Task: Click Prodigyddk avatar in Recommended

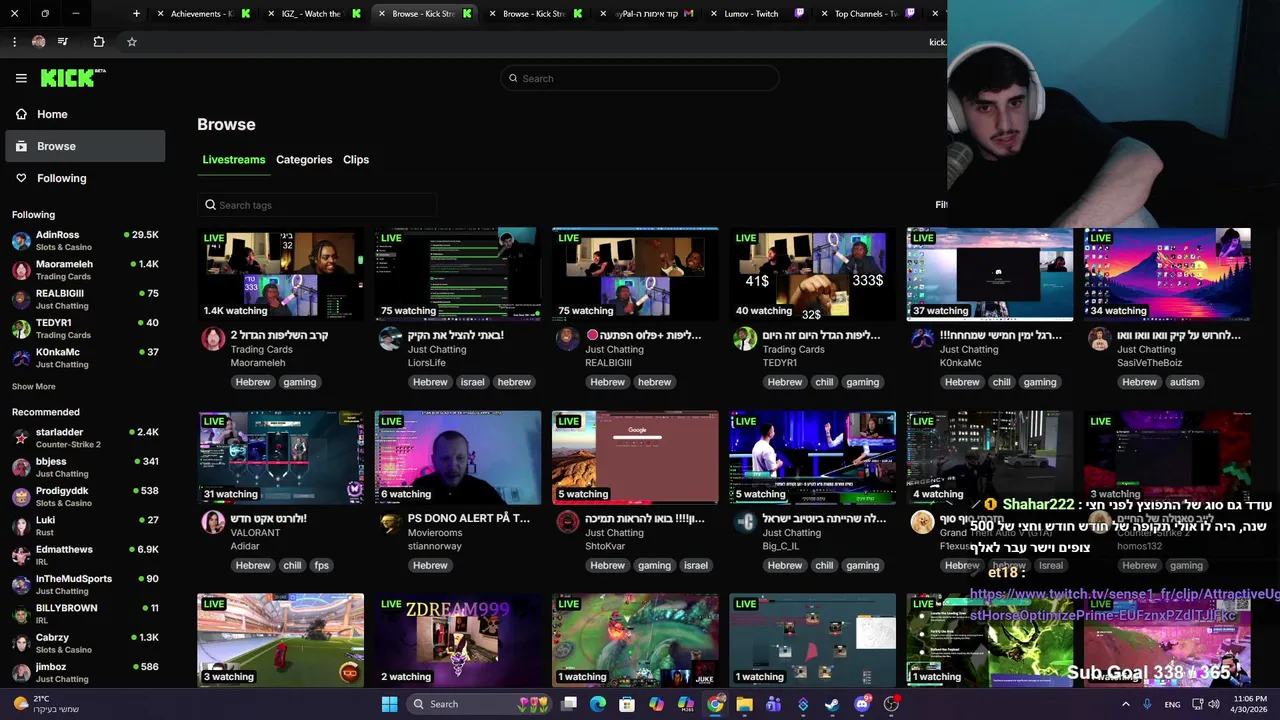Action: click(21, 497)
